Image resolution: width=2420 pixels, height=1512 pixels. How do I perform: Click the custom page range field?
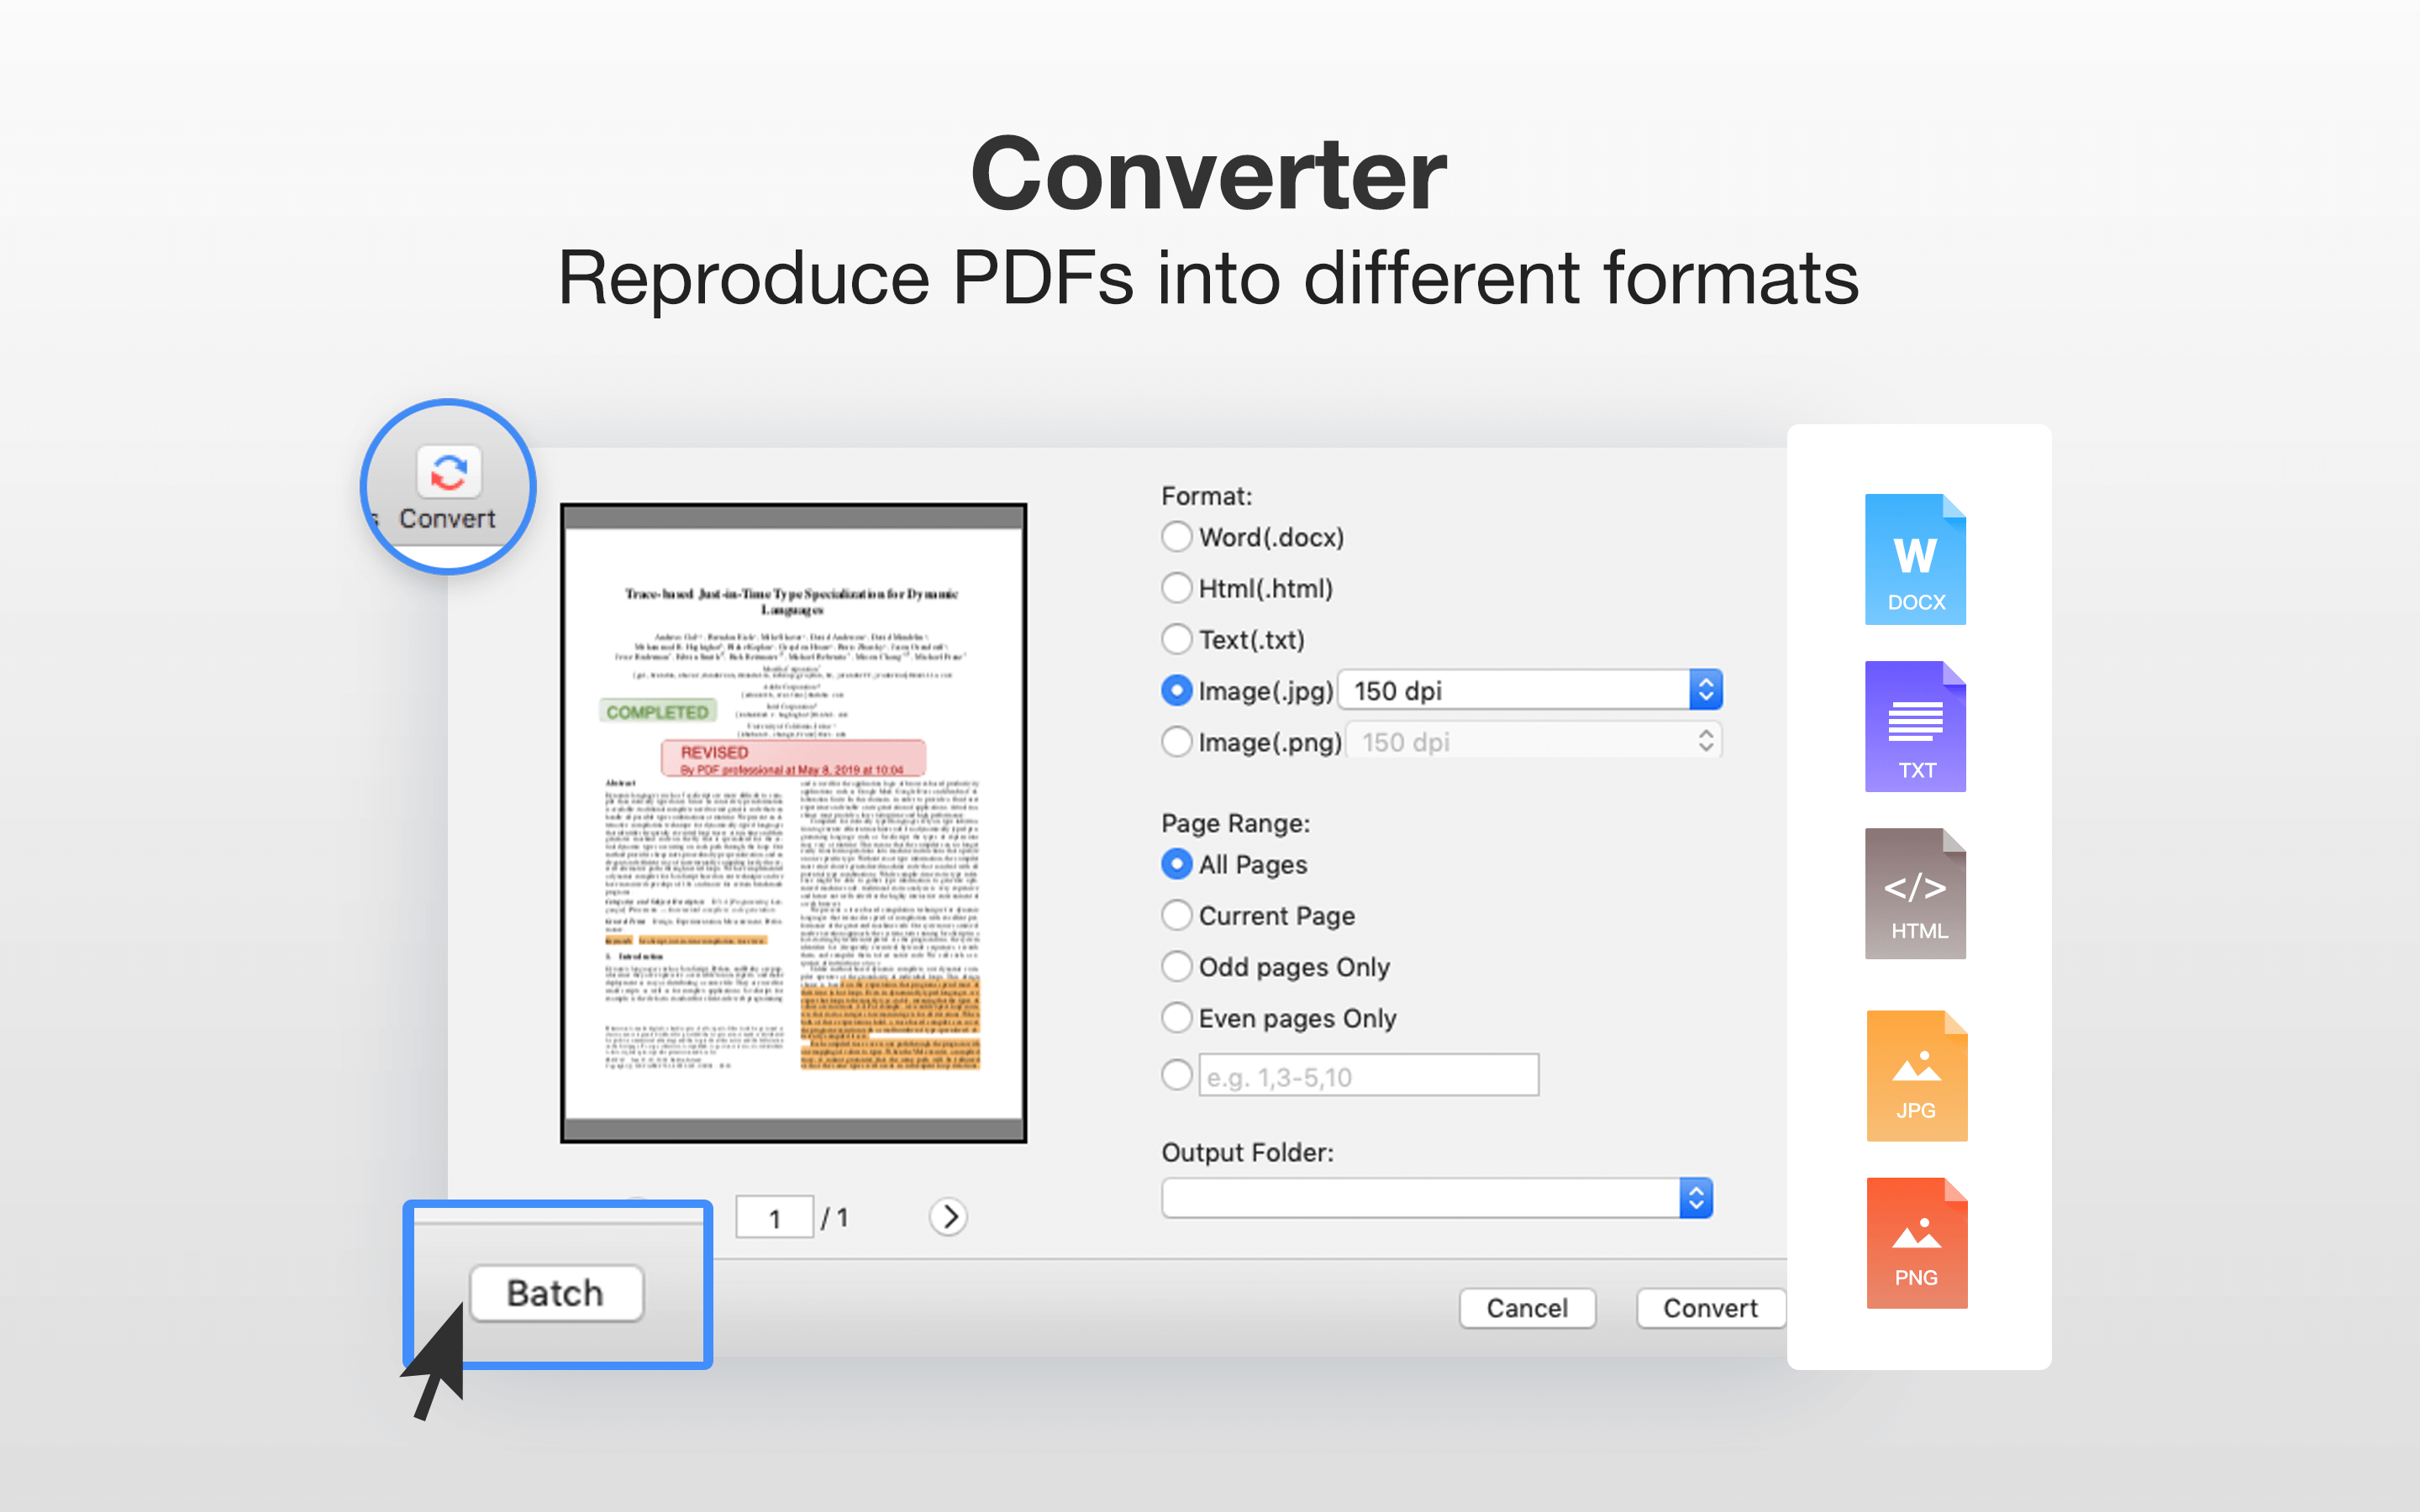(1367, 1076)
